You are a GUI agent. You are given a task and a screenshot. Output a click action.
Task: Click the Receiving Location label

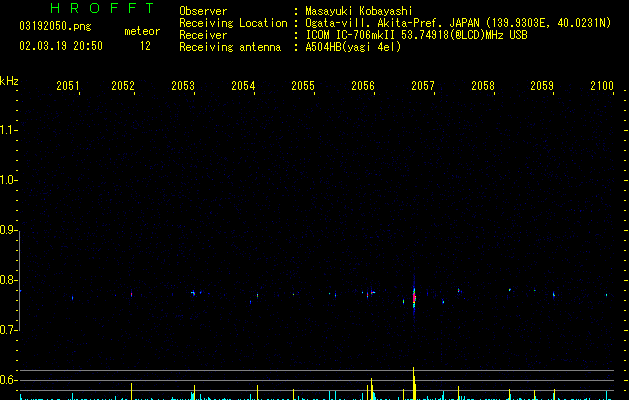tap(233, 23)
